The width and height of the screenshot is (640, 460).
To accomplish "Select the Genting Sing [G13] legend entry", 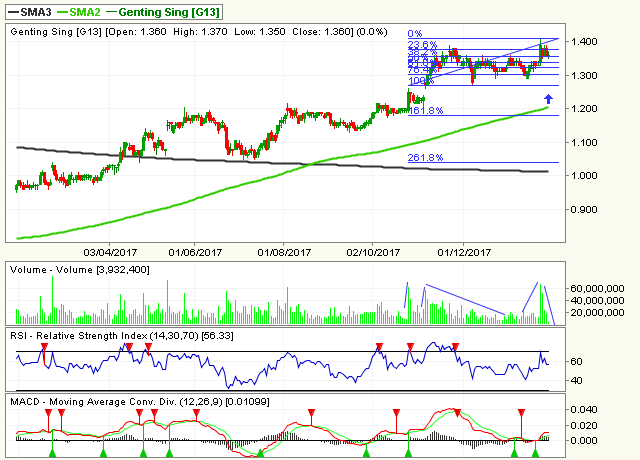I will 163,12.
